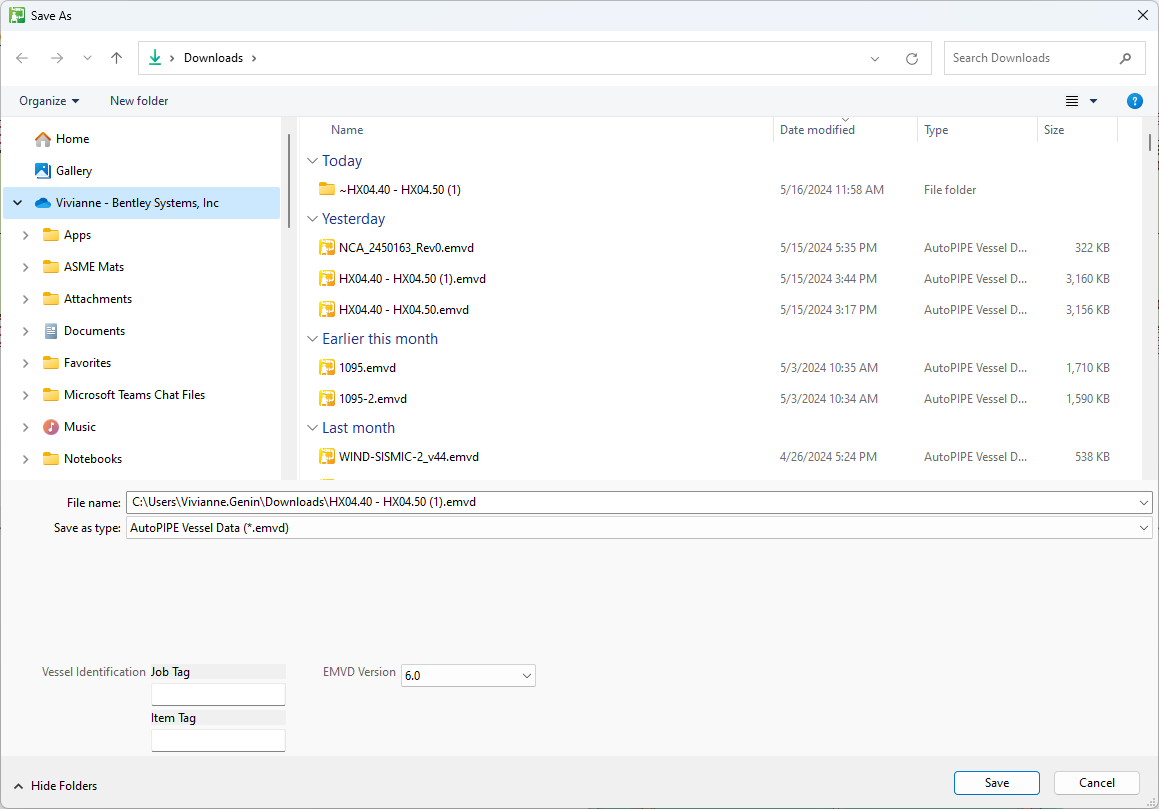Collapse the Last month group
Screen dimensions: 1159x809
tap(313, 427)
